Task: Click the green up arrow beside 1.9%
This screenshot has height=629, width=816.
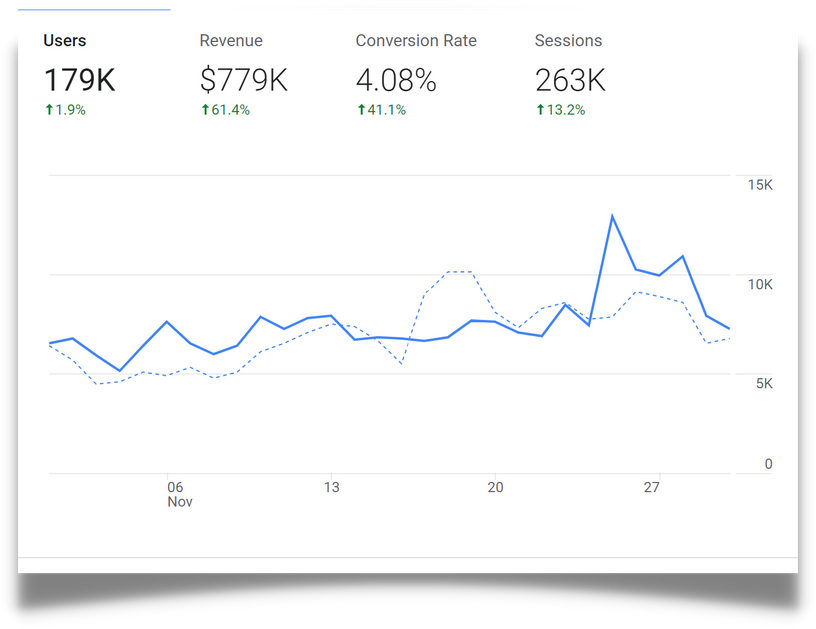Action: (49, 110)
